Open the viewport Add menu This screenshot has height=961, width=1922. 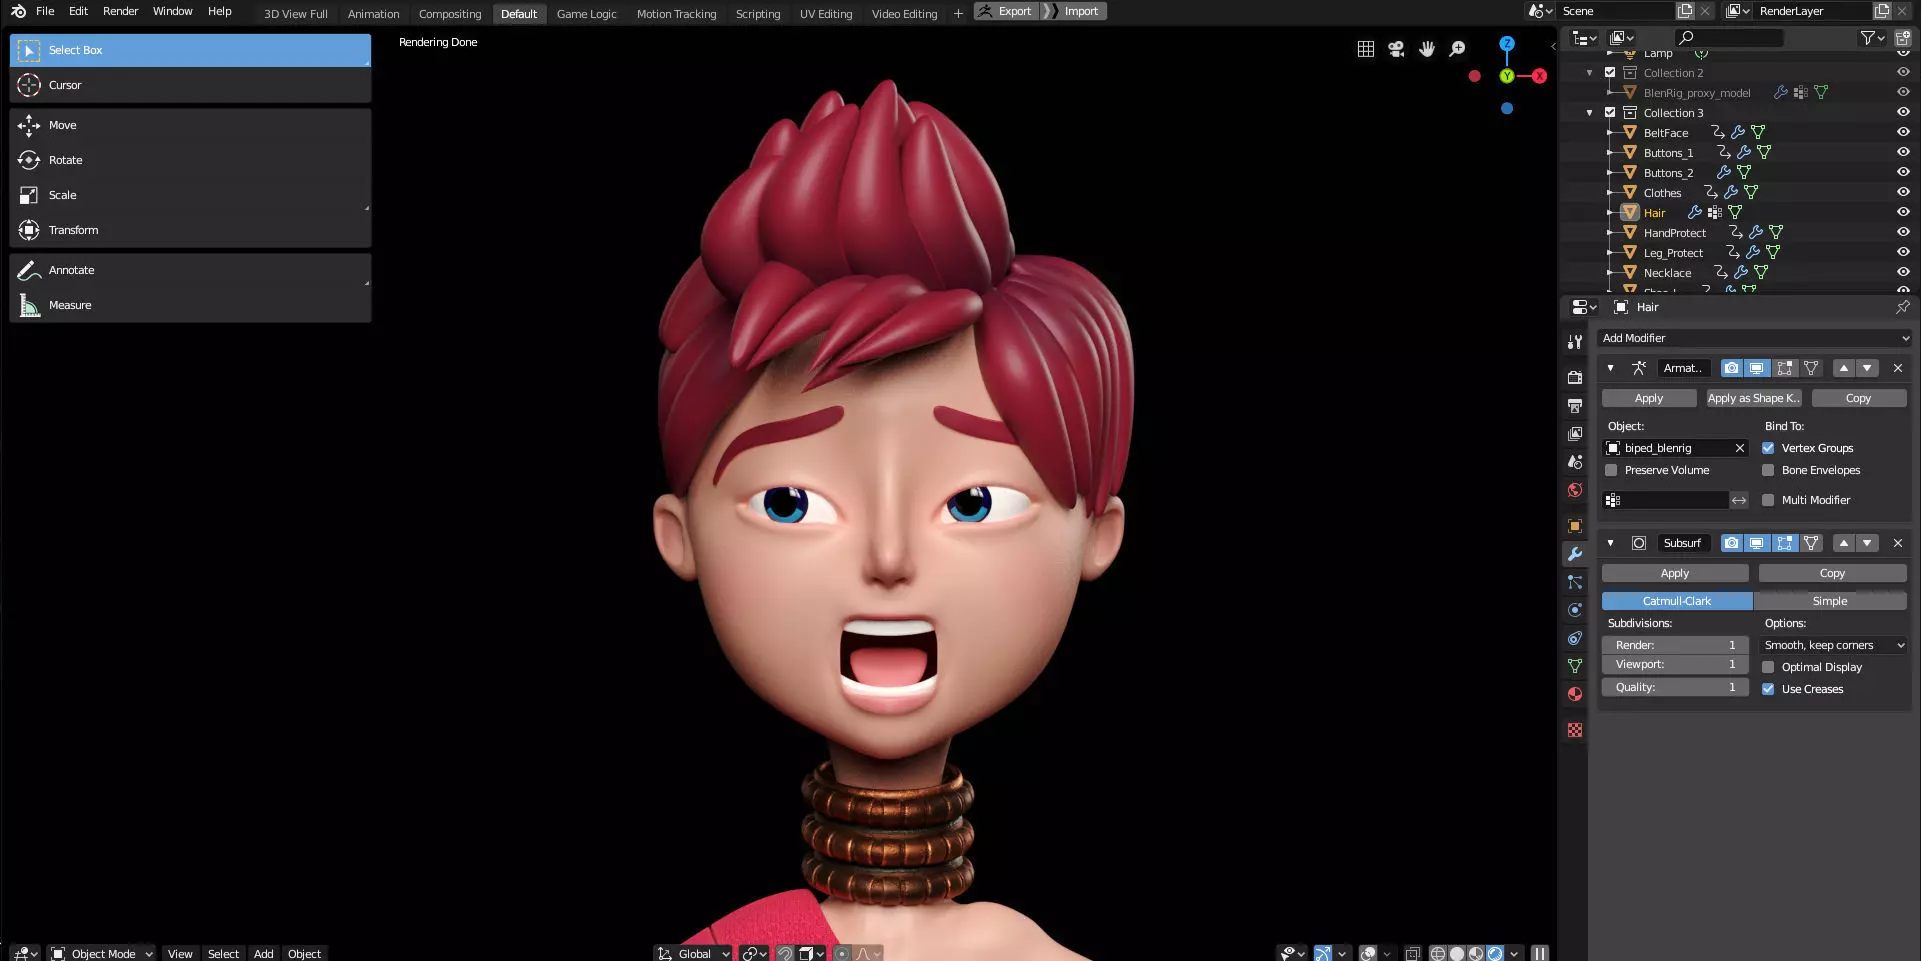[x=263, y=953]
